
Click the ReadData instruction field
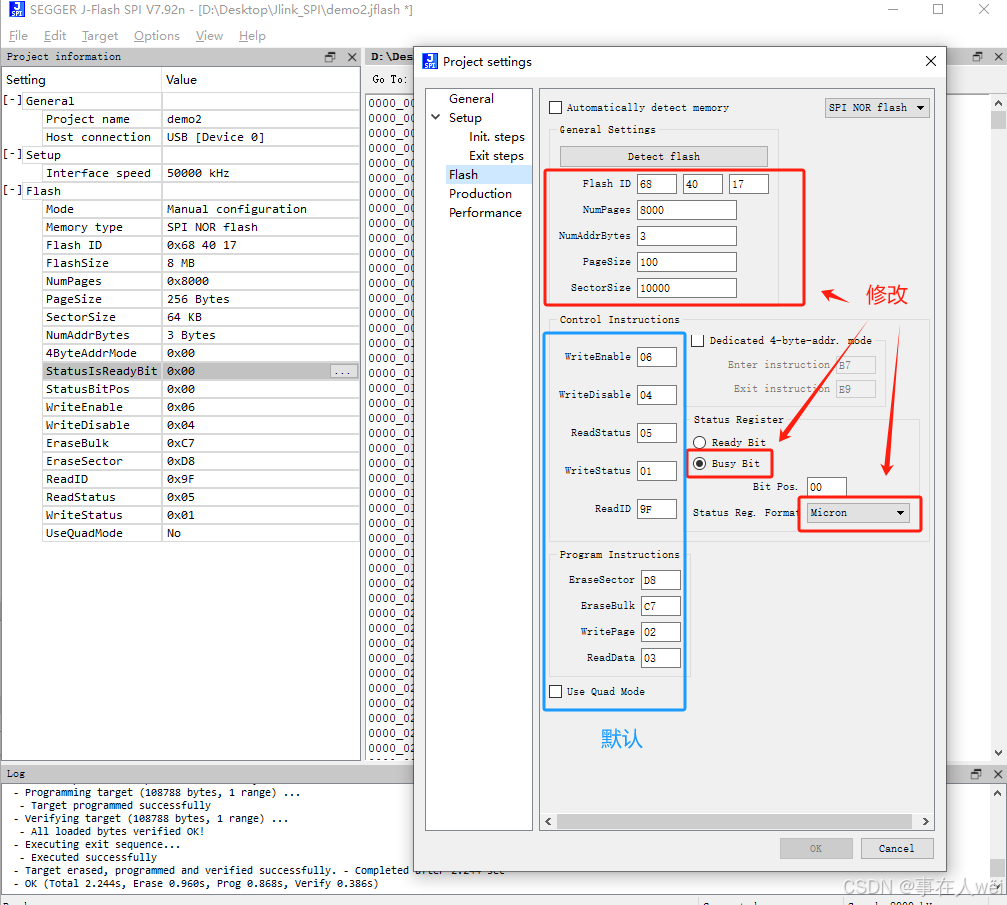pyautogui.click(x=661, y=658)
